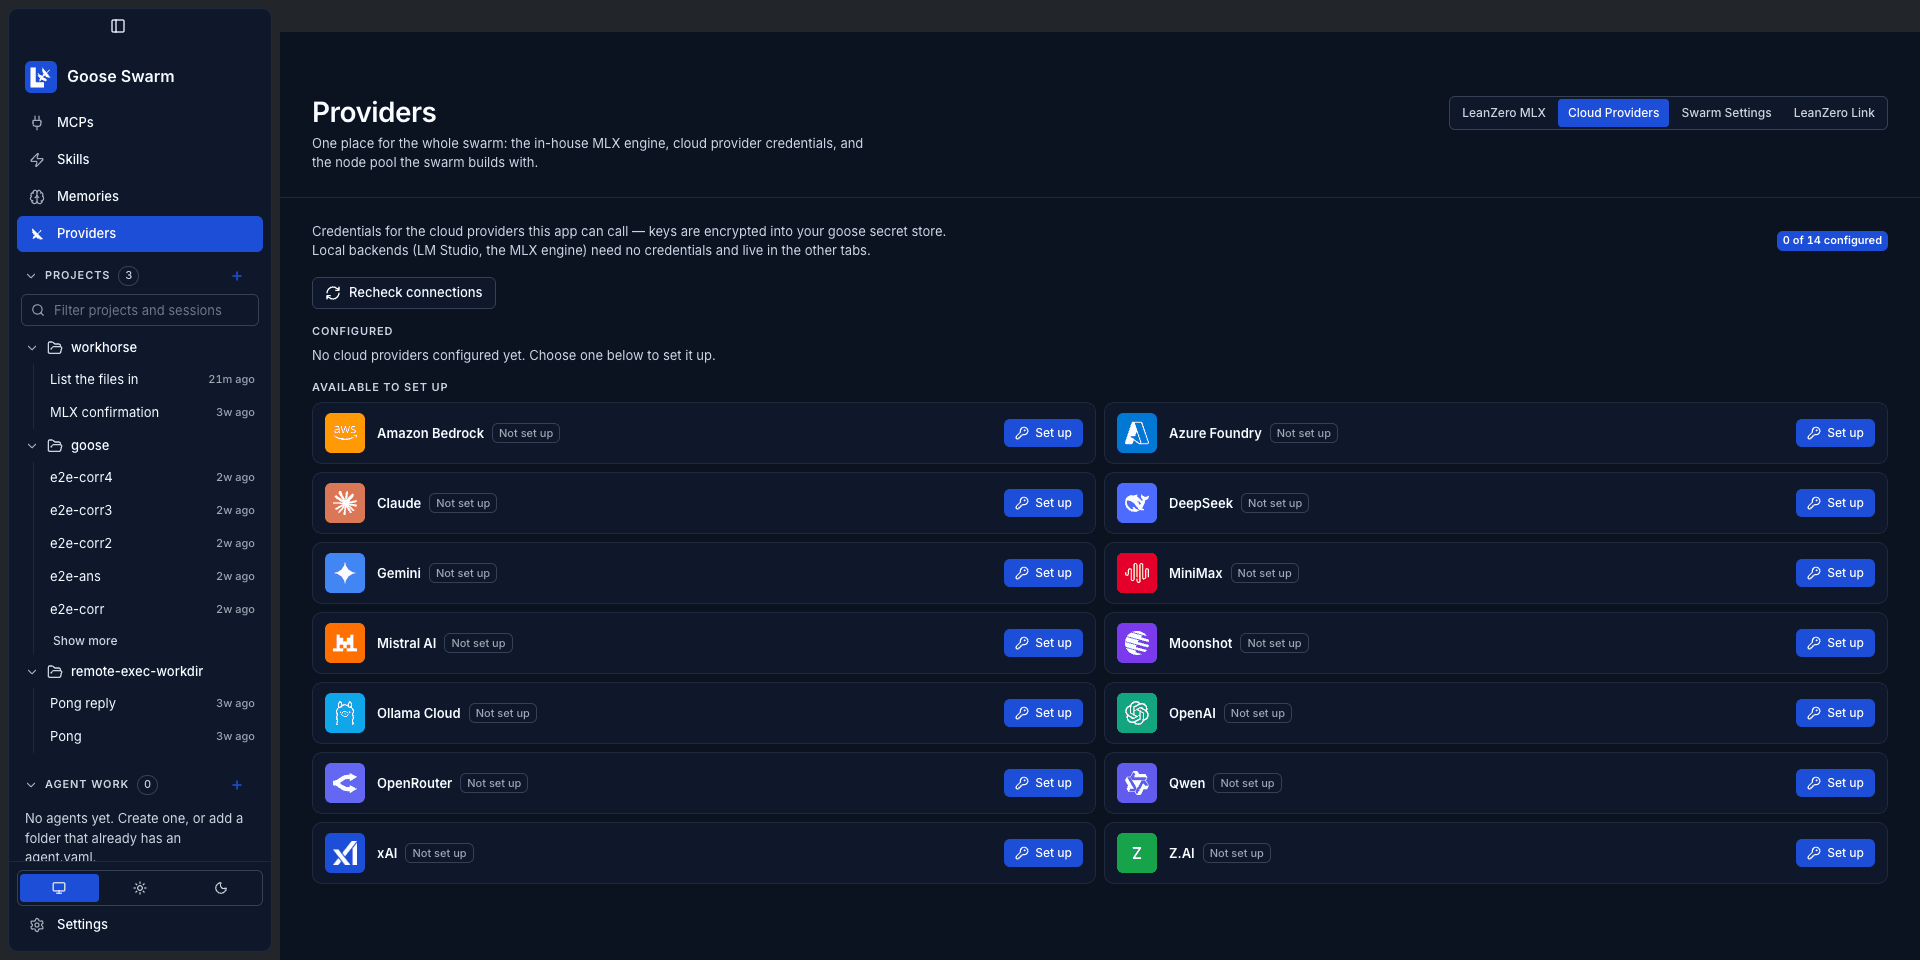
Task: Open Settings in the sidebar
Action: click(x=140, y=925)
